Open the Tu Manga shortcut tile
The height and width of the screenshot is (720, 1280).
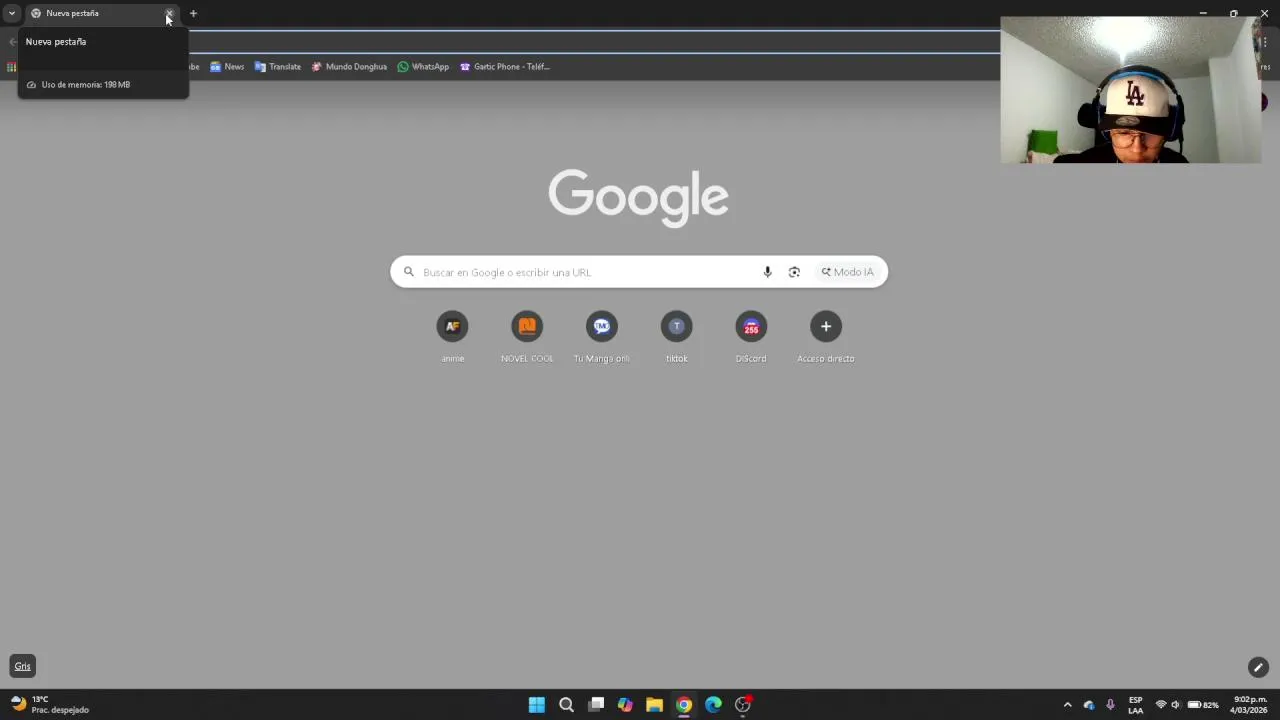tap(601, 337)
